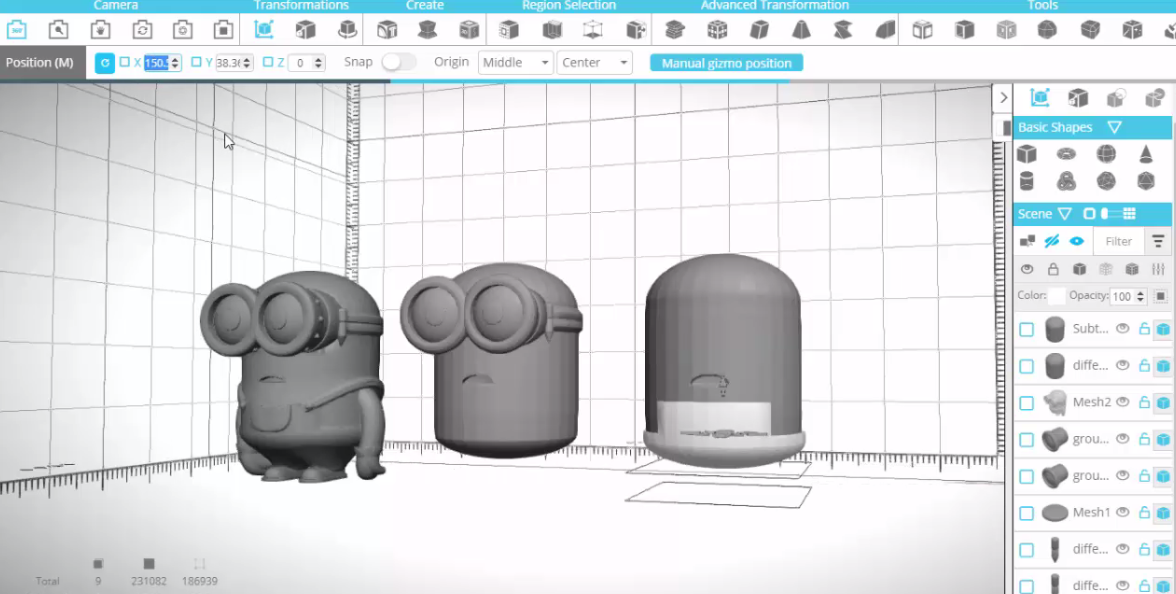
Task: Activate the pan hand camera tool
Action: pyautogui.click(x=100, y=30)
